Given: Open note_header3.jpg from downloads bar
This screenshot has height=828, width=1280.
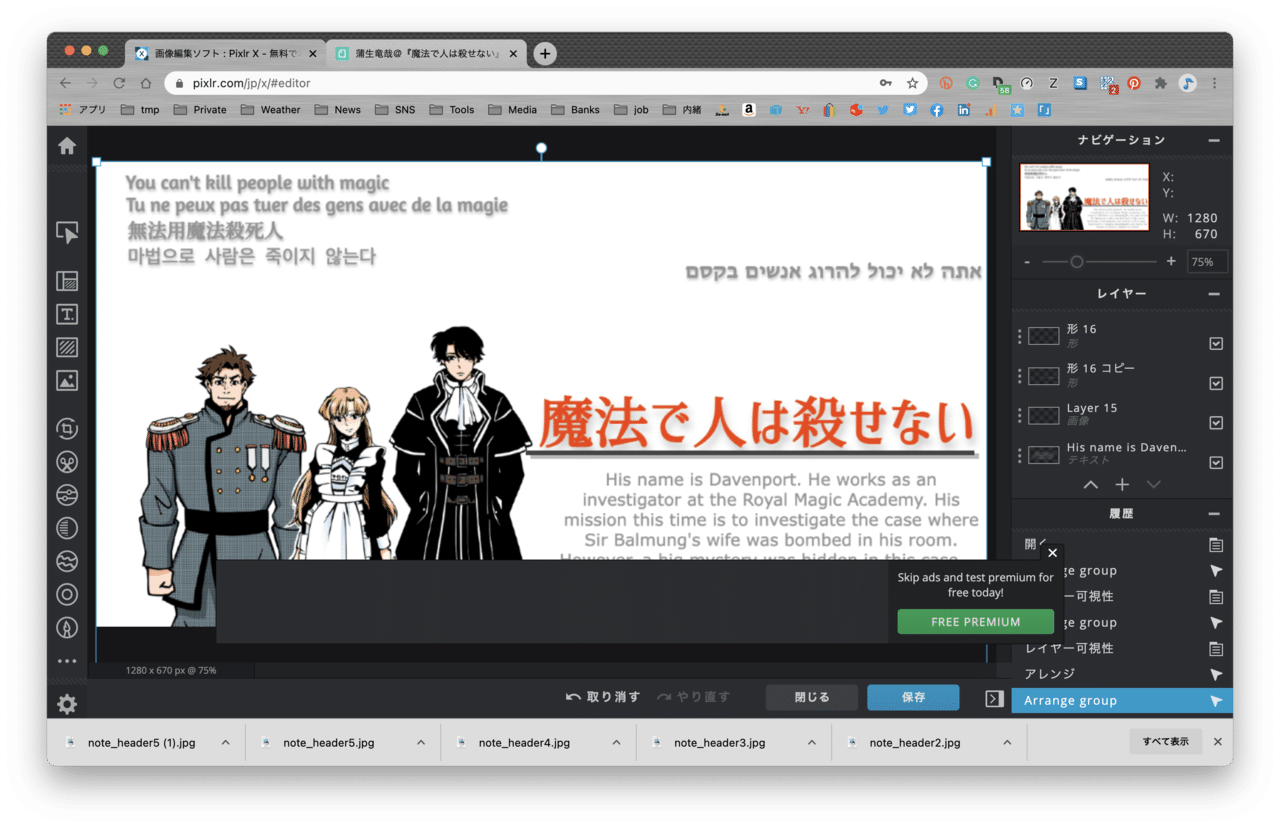Looking at the screenshot, I should [718, 743].
